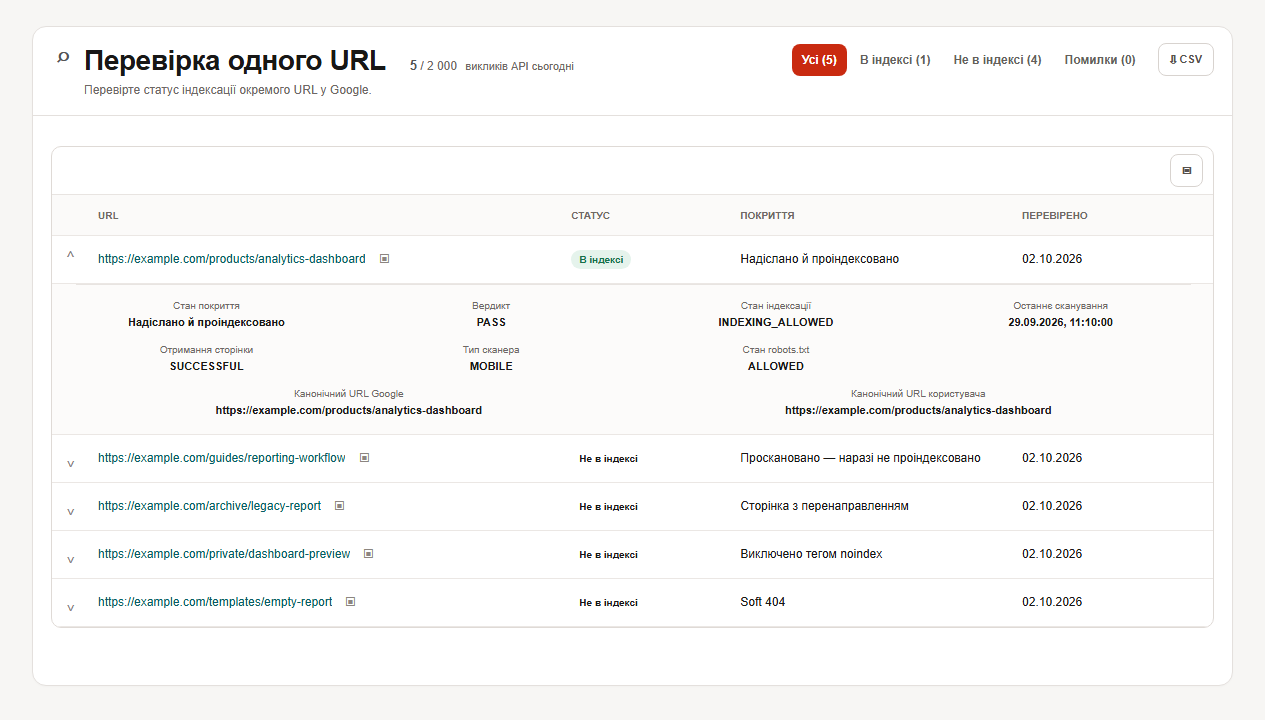Open the archive/legacy-report link

click(210, 506)
